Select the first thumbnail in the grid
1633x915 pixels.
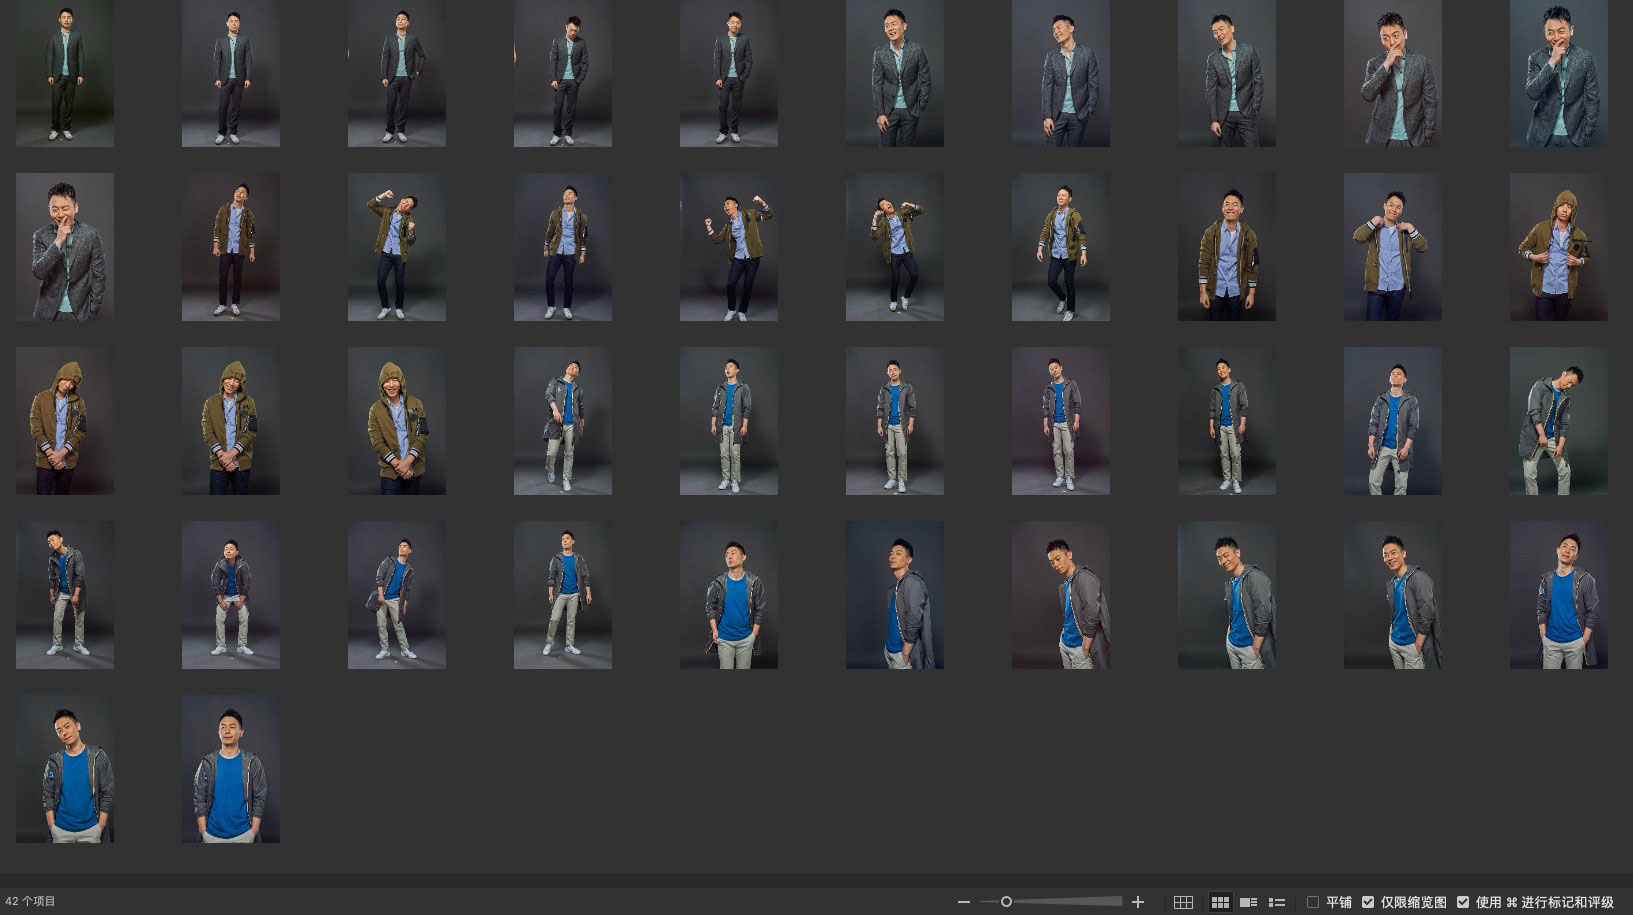coord(65,74)
